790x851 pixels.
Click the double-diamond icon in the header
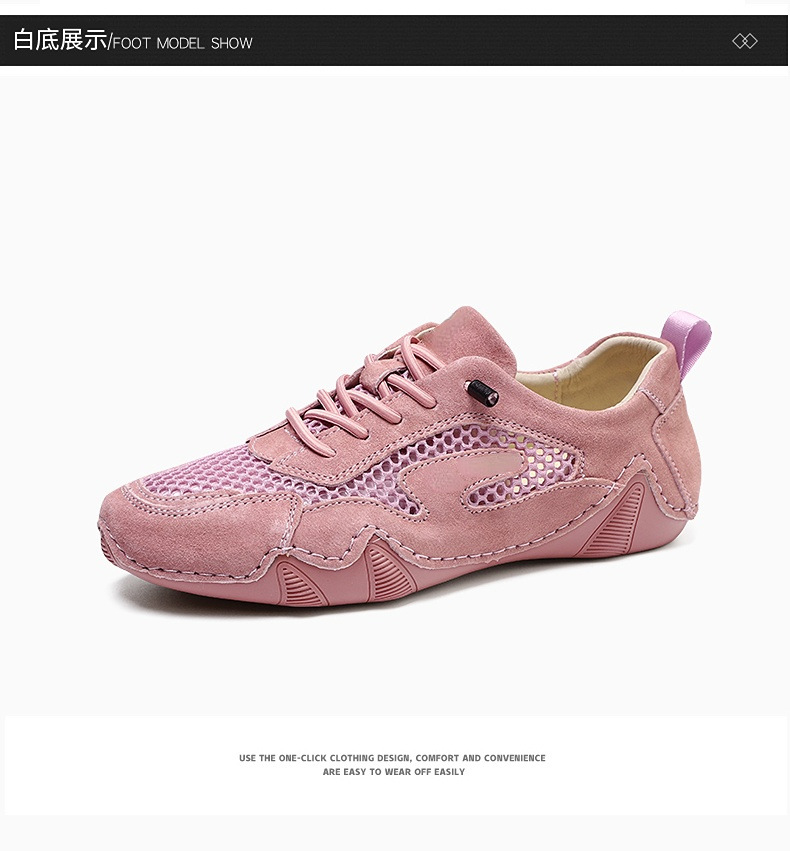744,41
